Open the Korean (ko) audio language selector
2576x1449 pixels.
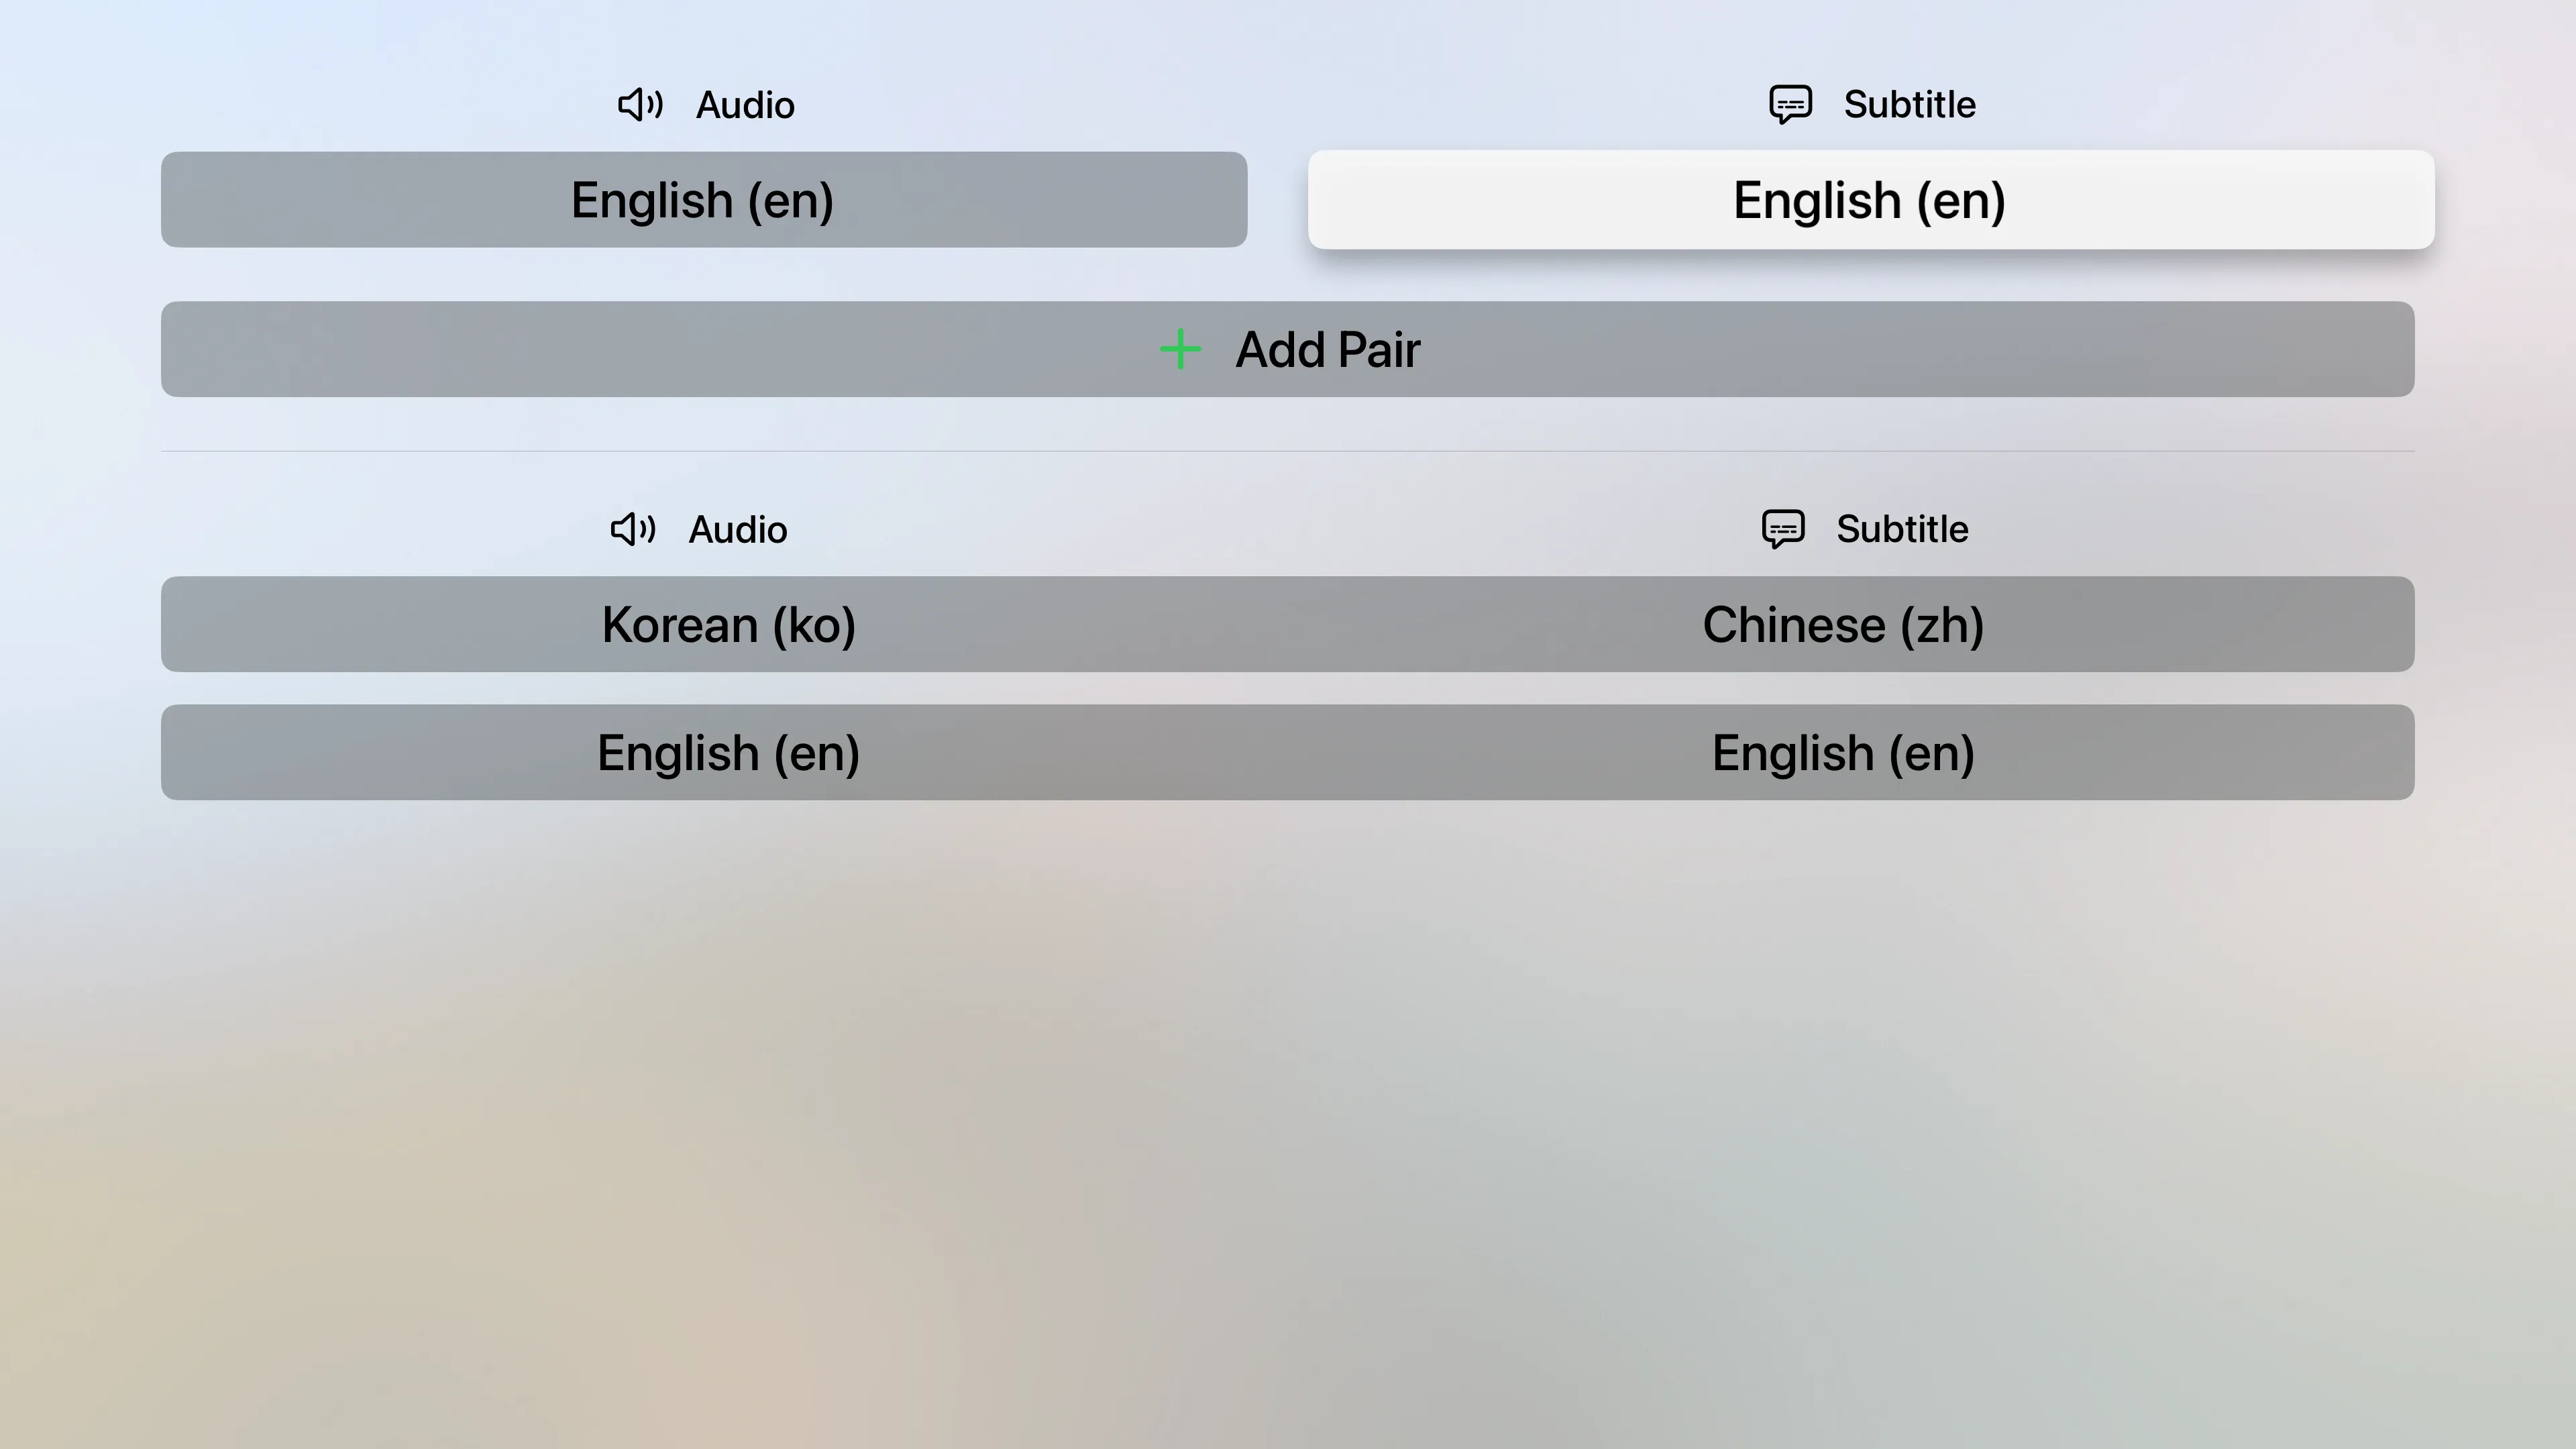pyautogui.click(x=729, y=624)
